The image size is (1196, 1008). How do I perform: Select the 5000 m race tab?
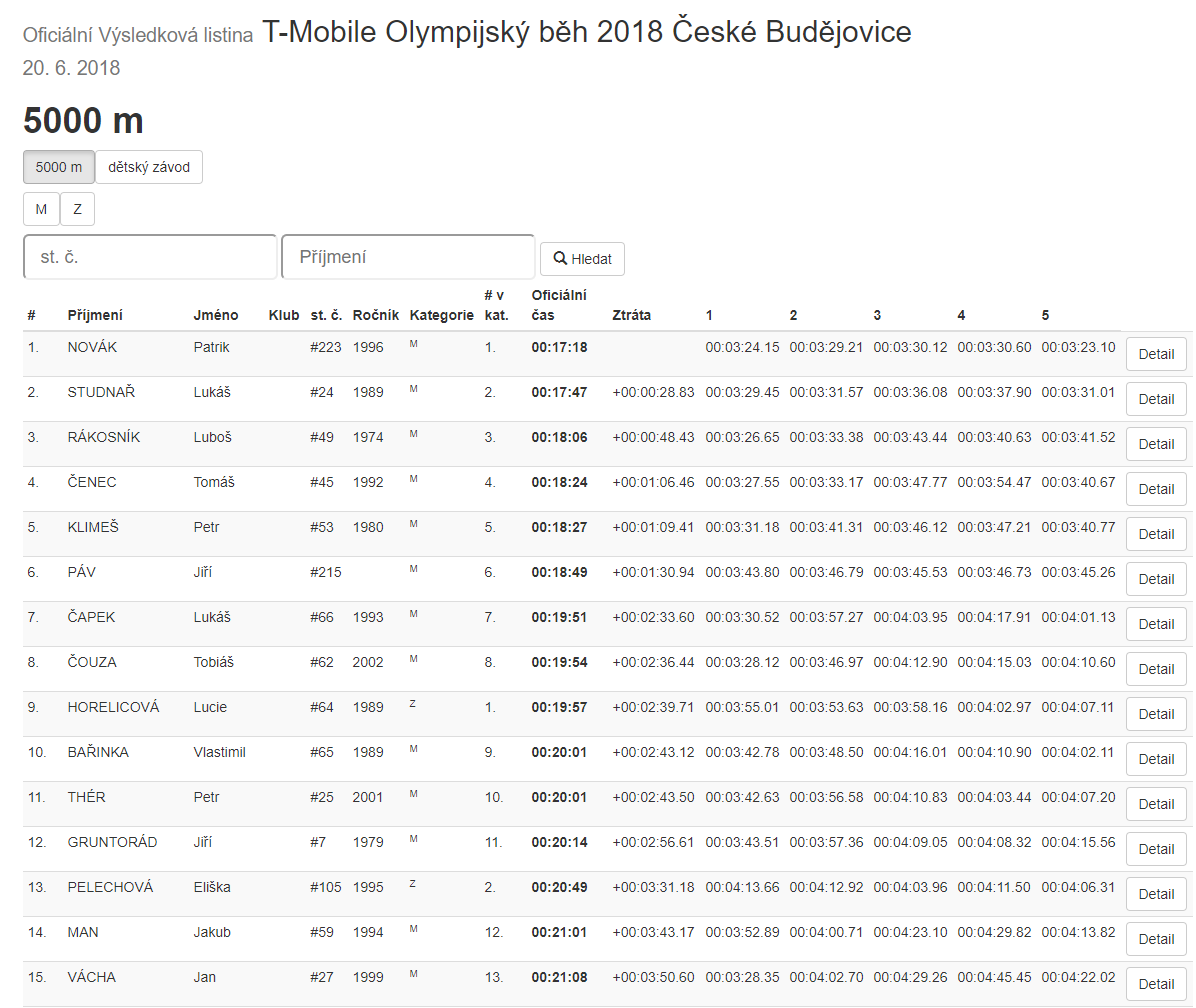[x=59, y=167]
